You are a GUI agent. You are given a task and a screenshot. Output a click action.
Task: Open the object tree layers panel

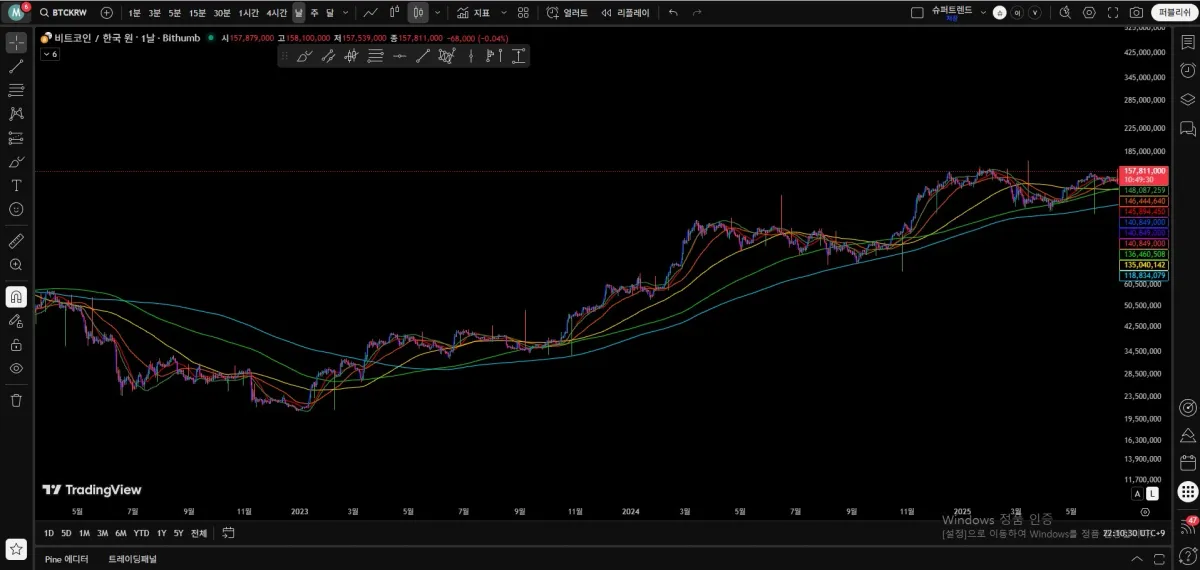click(x=1187, y=99)
